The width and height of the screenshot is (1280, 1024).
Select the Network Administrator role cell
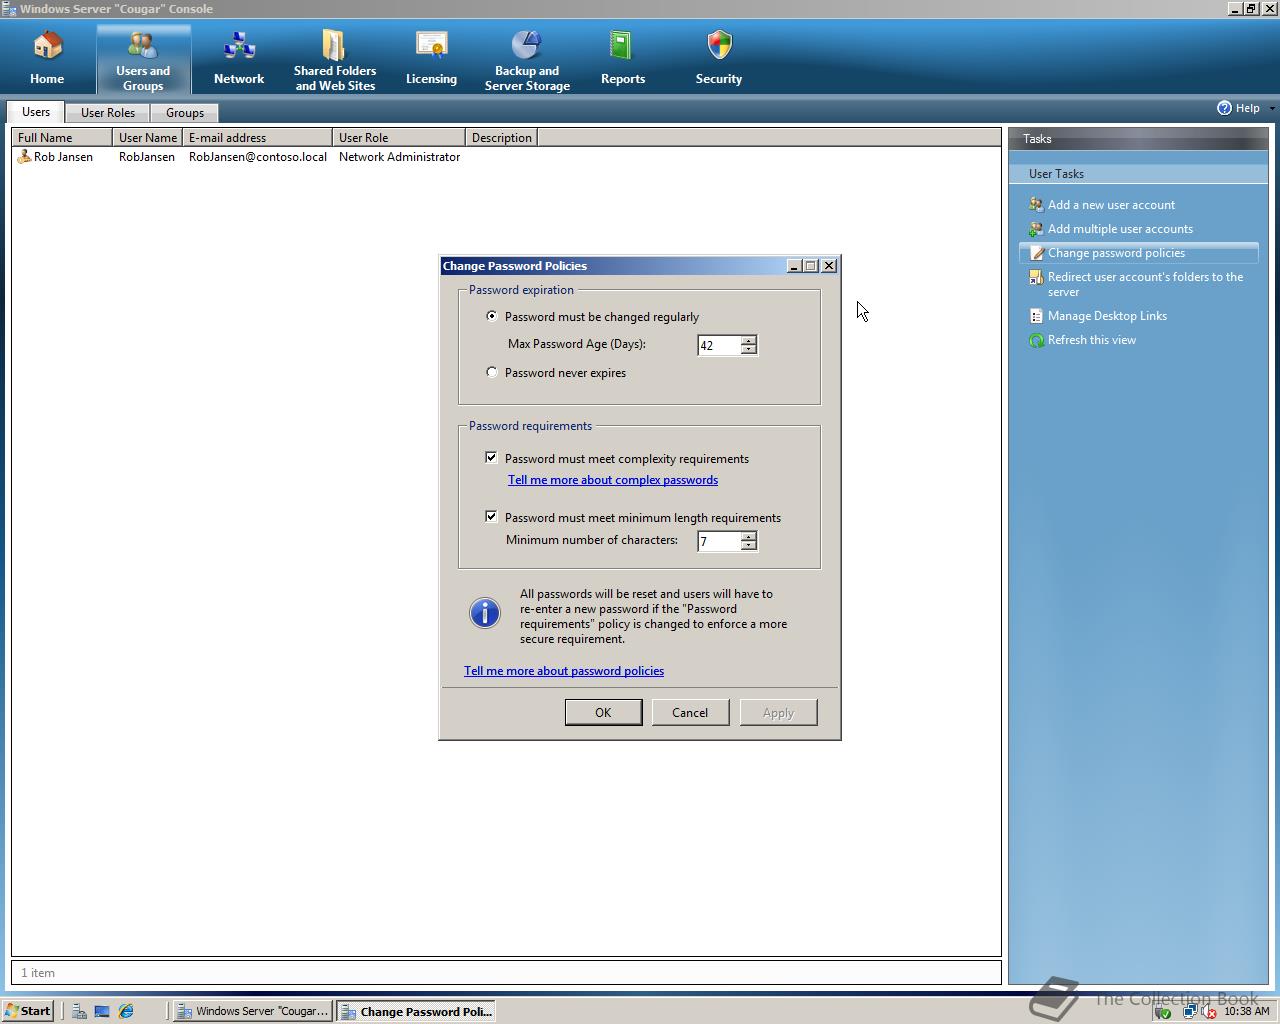coord(399,157)
